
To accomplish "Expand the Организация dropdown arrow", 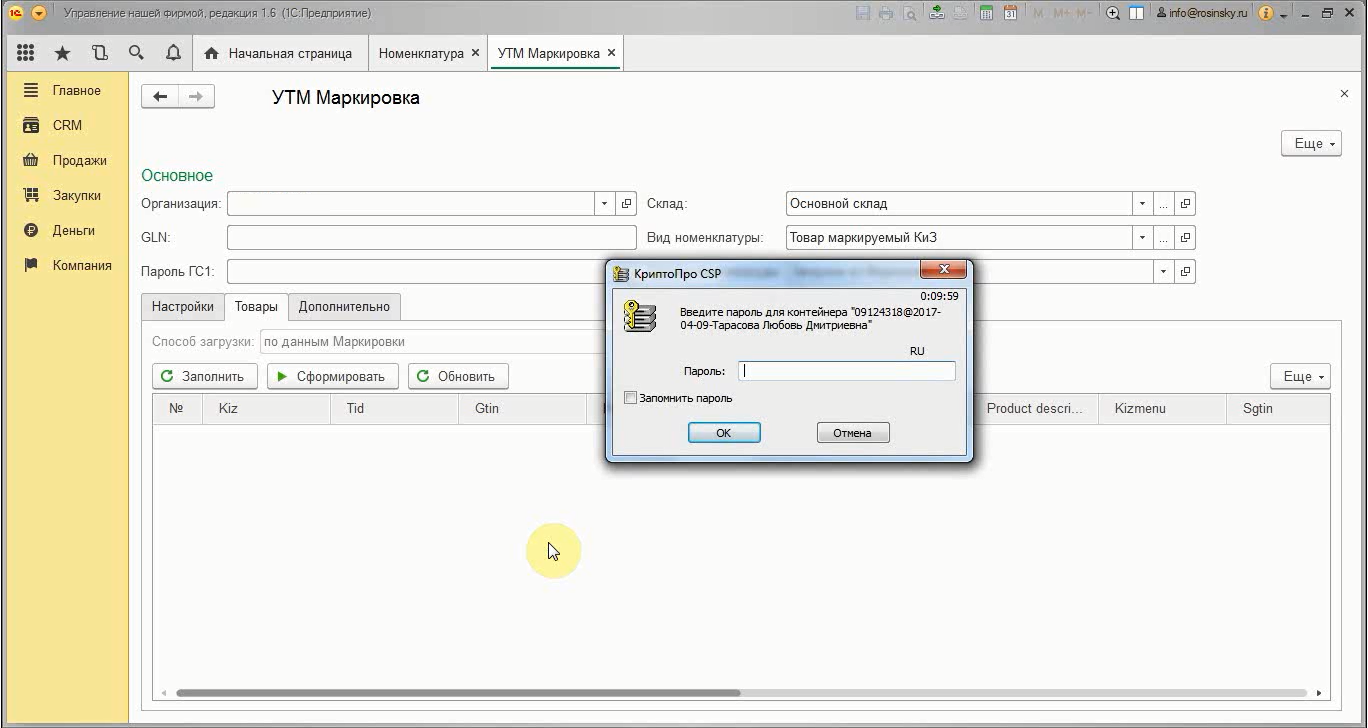I will coord(604,204).
